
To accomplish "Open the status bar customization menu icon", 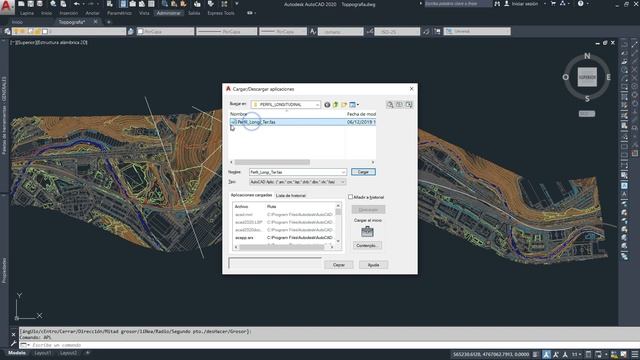I will click(635, 354).
